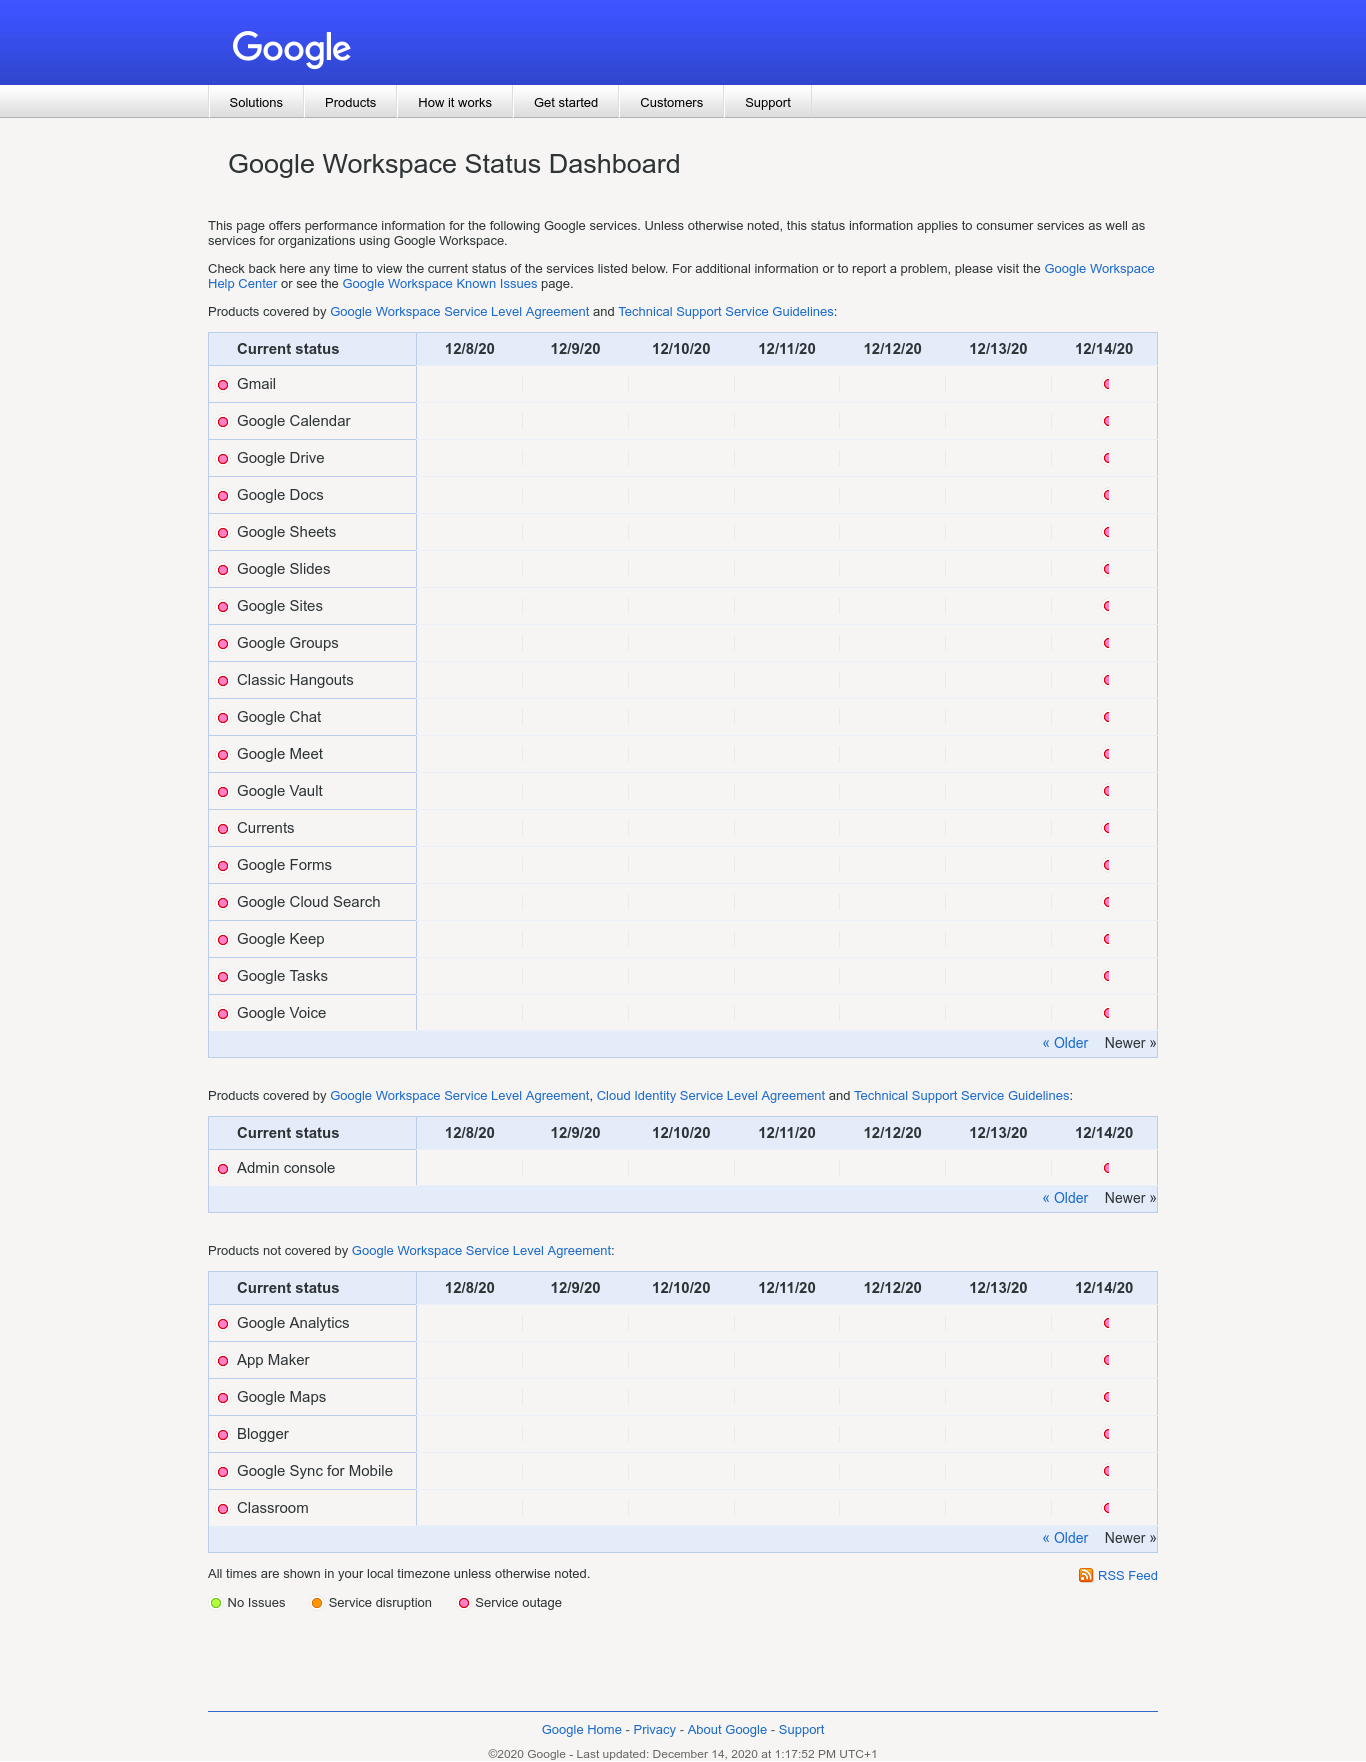Click the No Issues legend entry
Viewport: 1366px width, 1762px height.
(248, 1603)
